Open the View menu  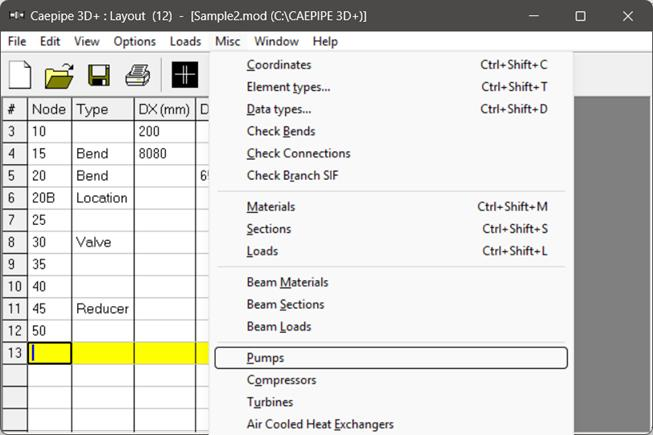tap(87, 41)
